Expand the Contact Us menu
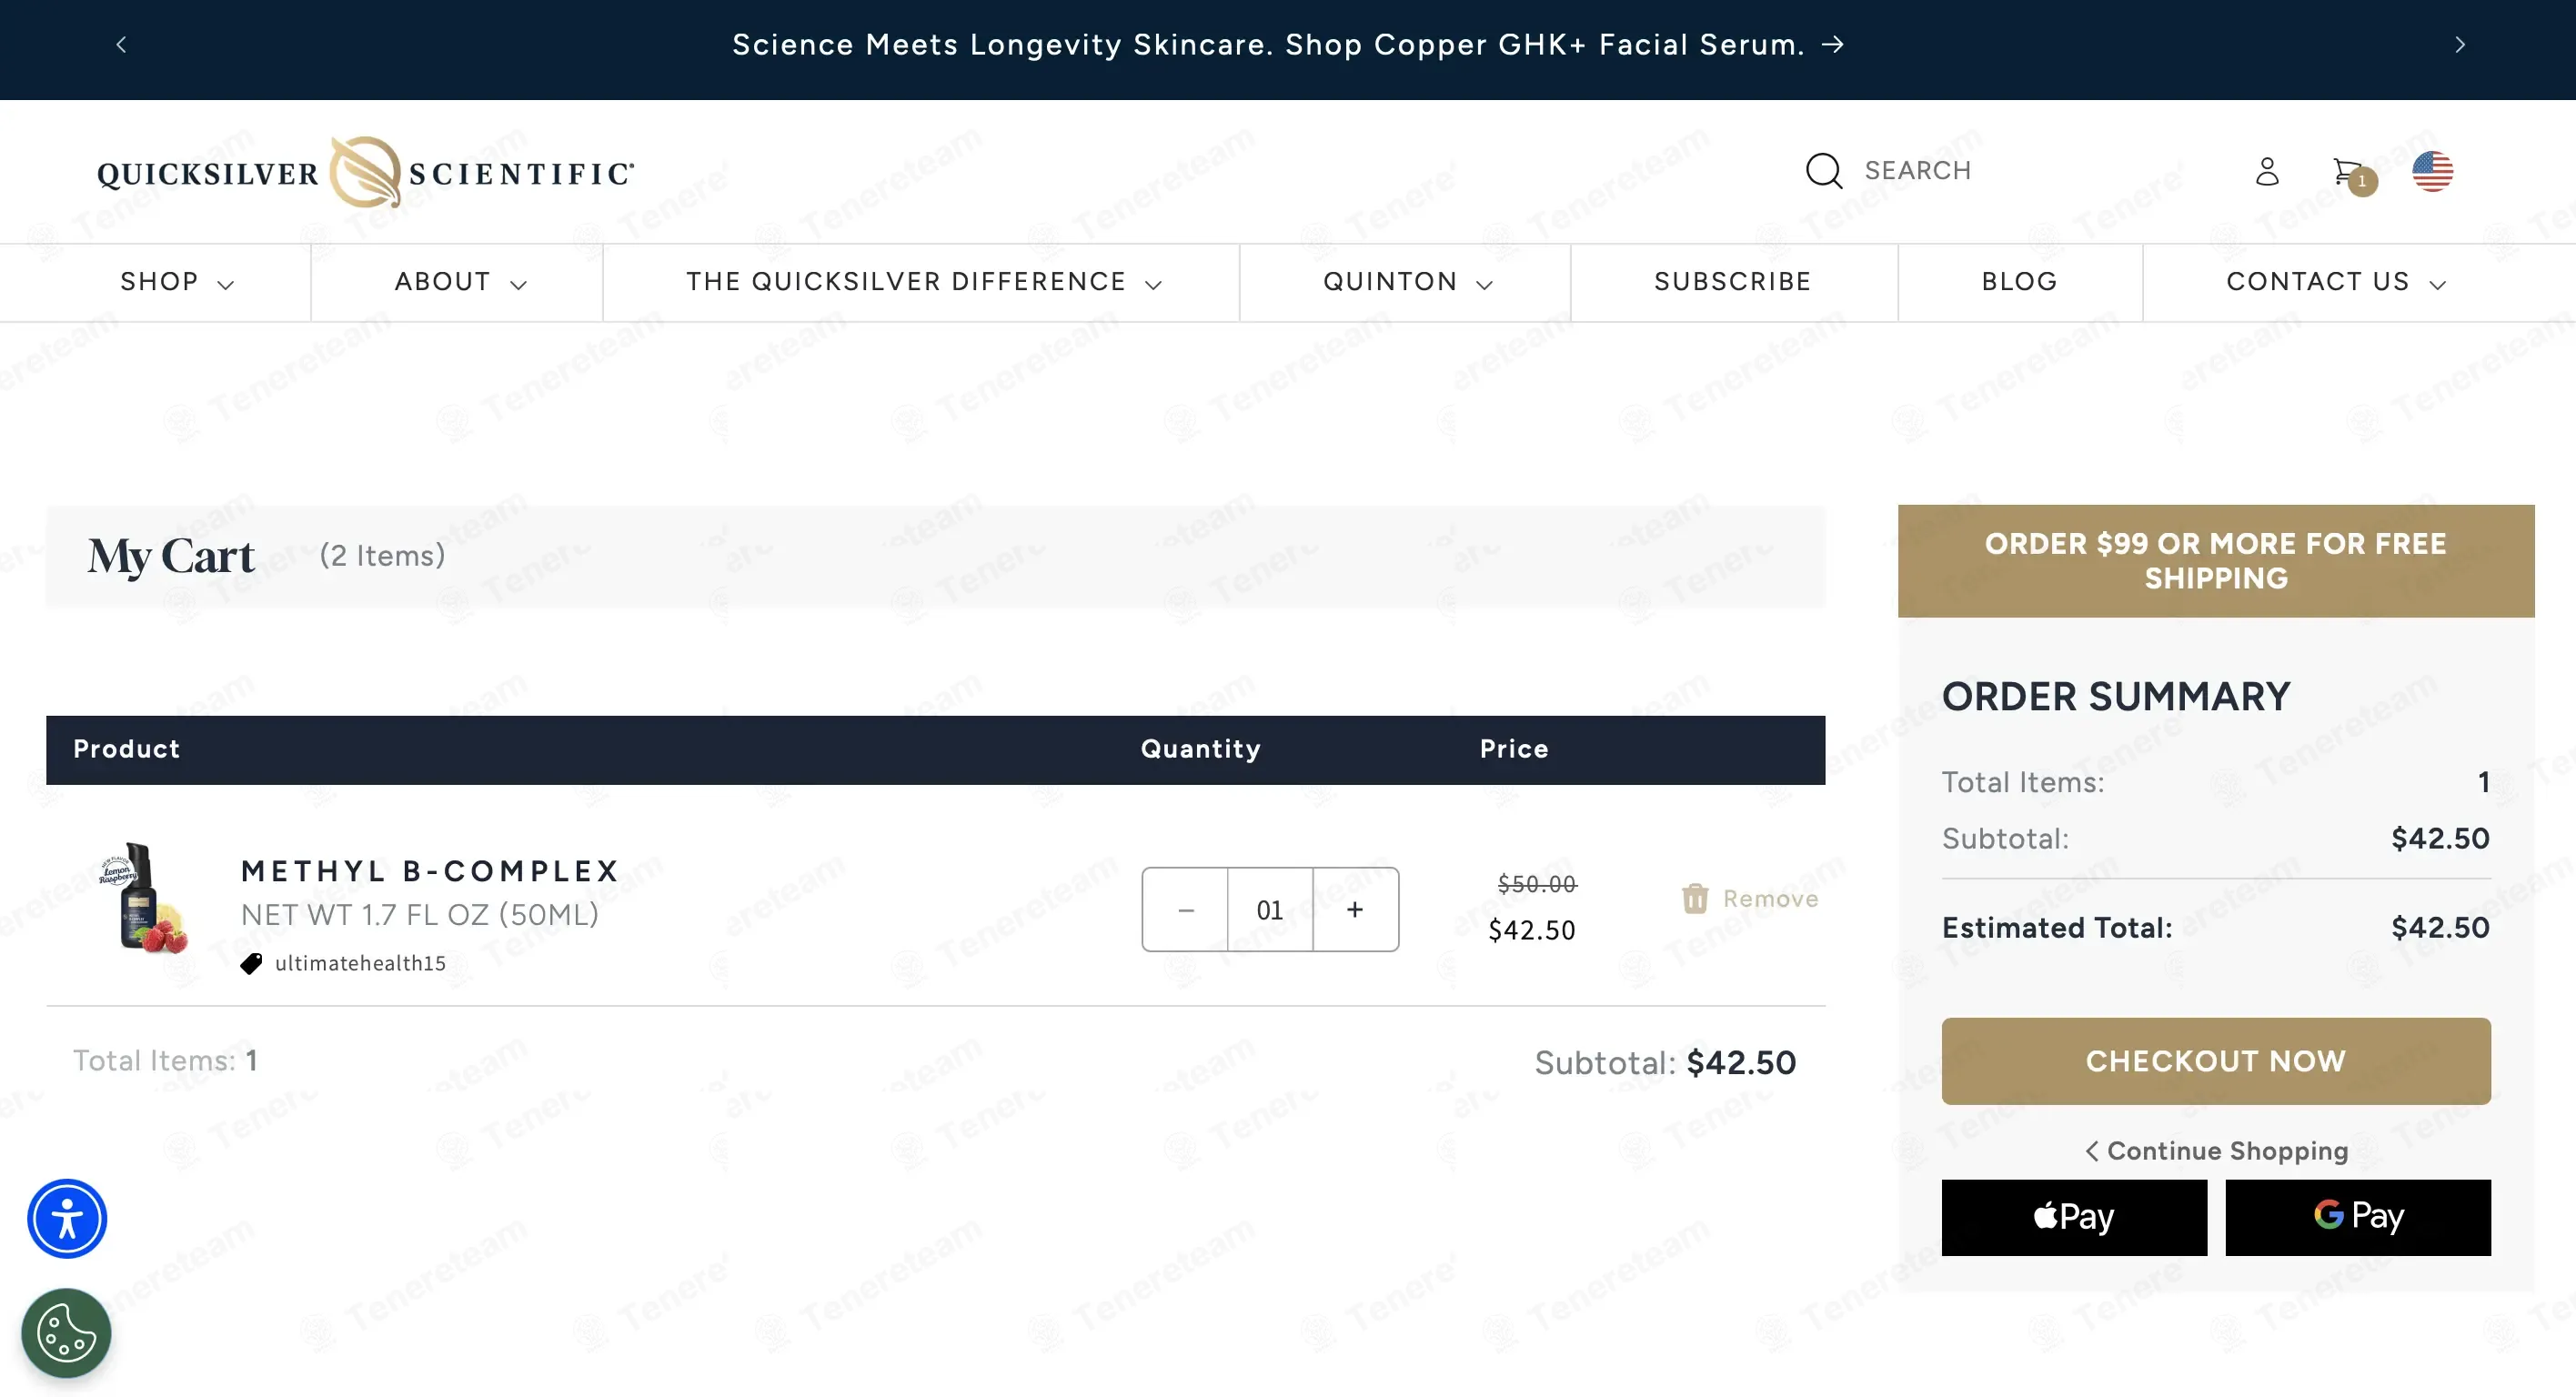Screen dimensions: 2576x1397 point(2336,282)
